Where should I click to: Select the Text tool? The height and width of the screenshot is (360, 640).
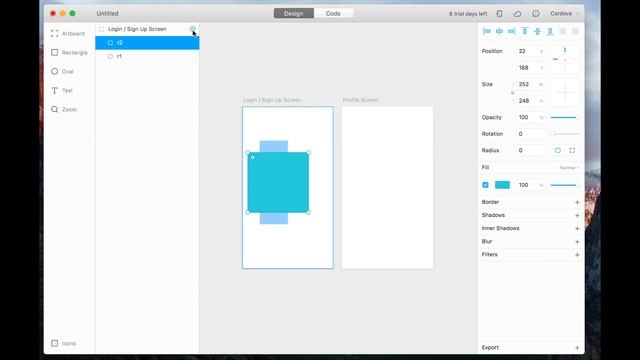coord(62,91)
